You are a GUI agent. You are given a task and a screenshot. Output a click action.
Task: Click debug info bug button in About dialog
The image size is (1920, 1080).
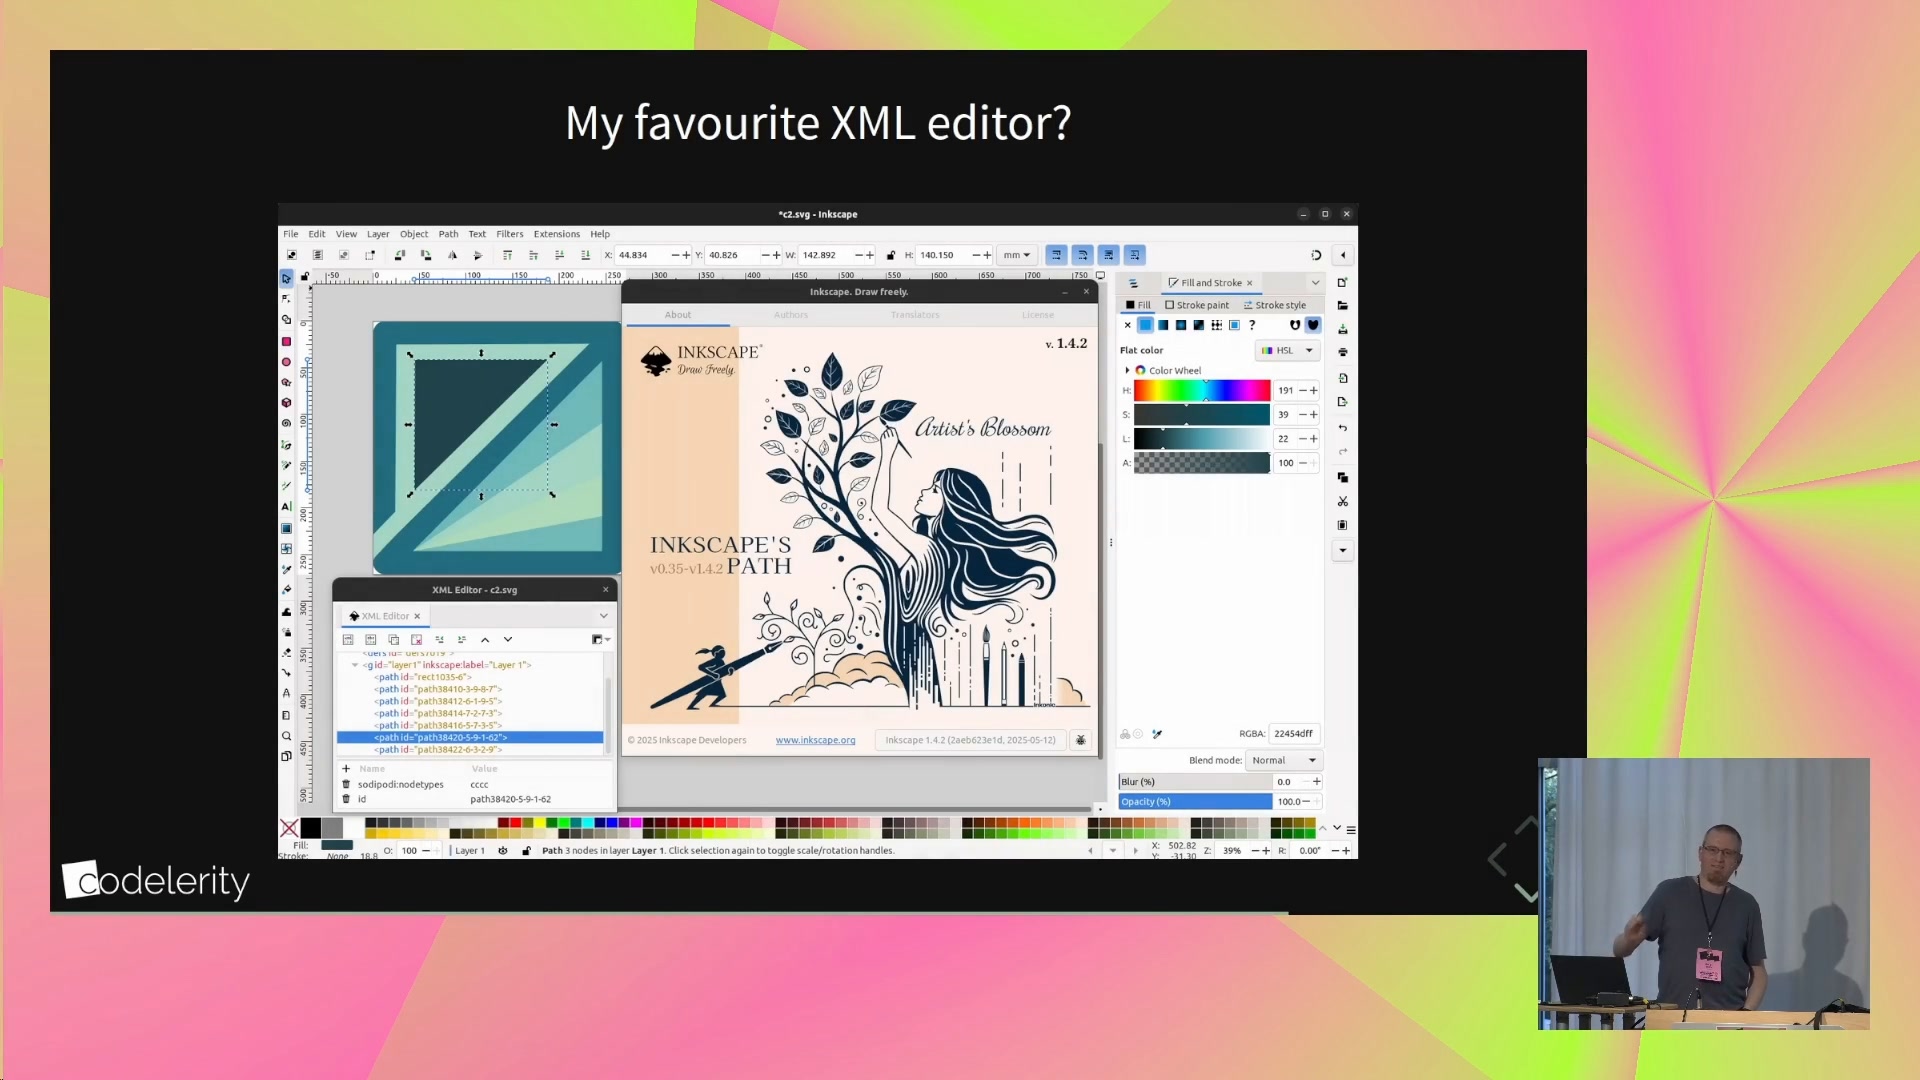[1080, 741]
